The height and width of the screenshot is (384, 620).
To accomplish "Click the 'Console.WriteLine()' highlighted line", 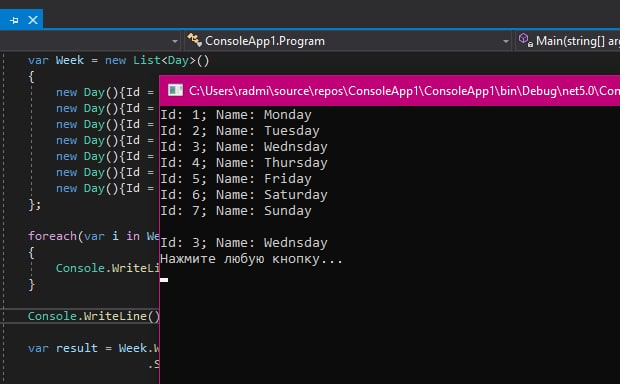I will pos(93,316).
